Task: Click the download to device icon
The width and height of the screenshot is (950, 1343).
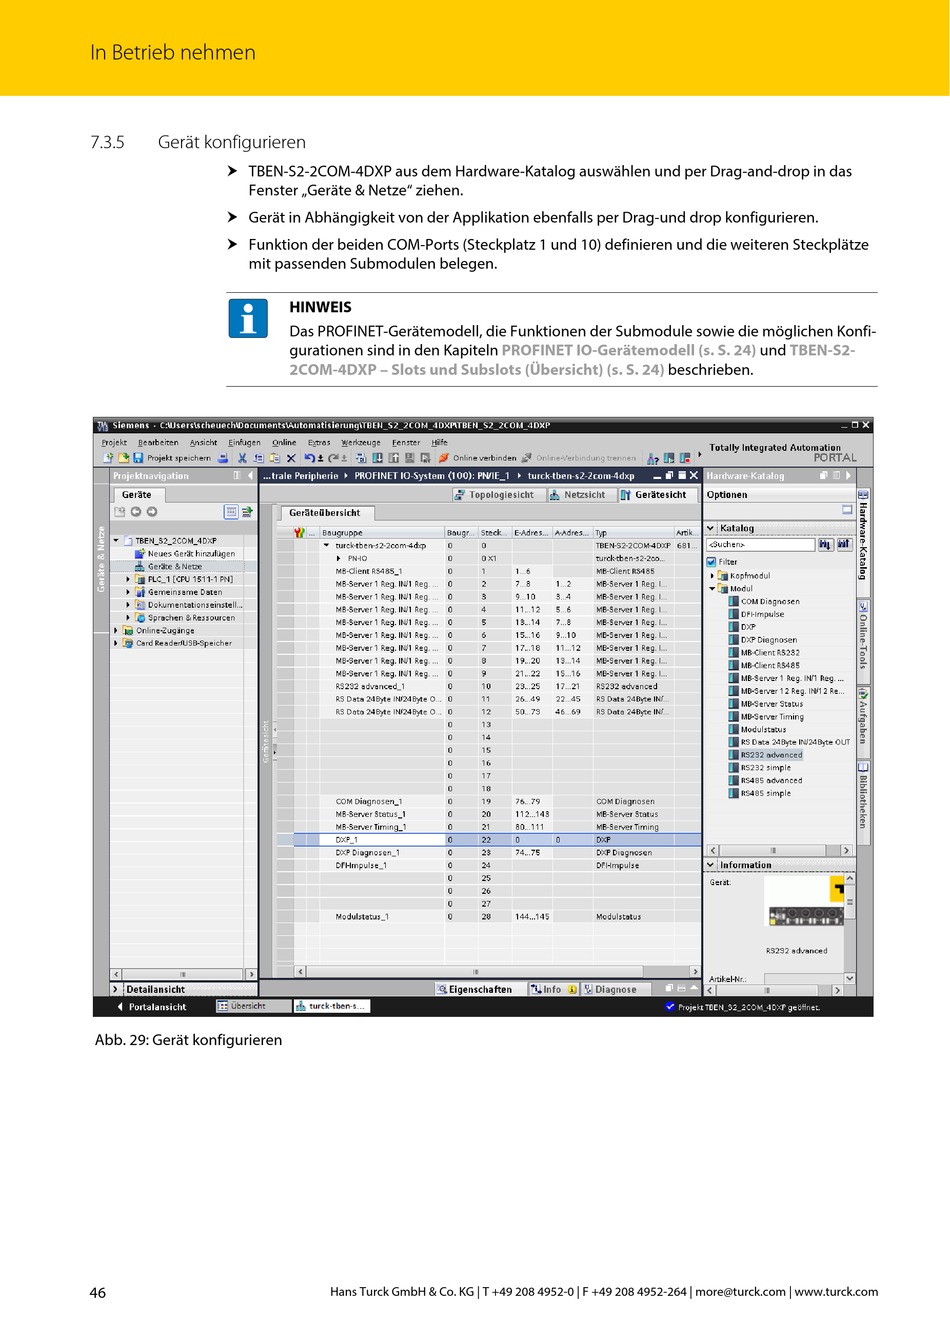Action: (377, 458)
